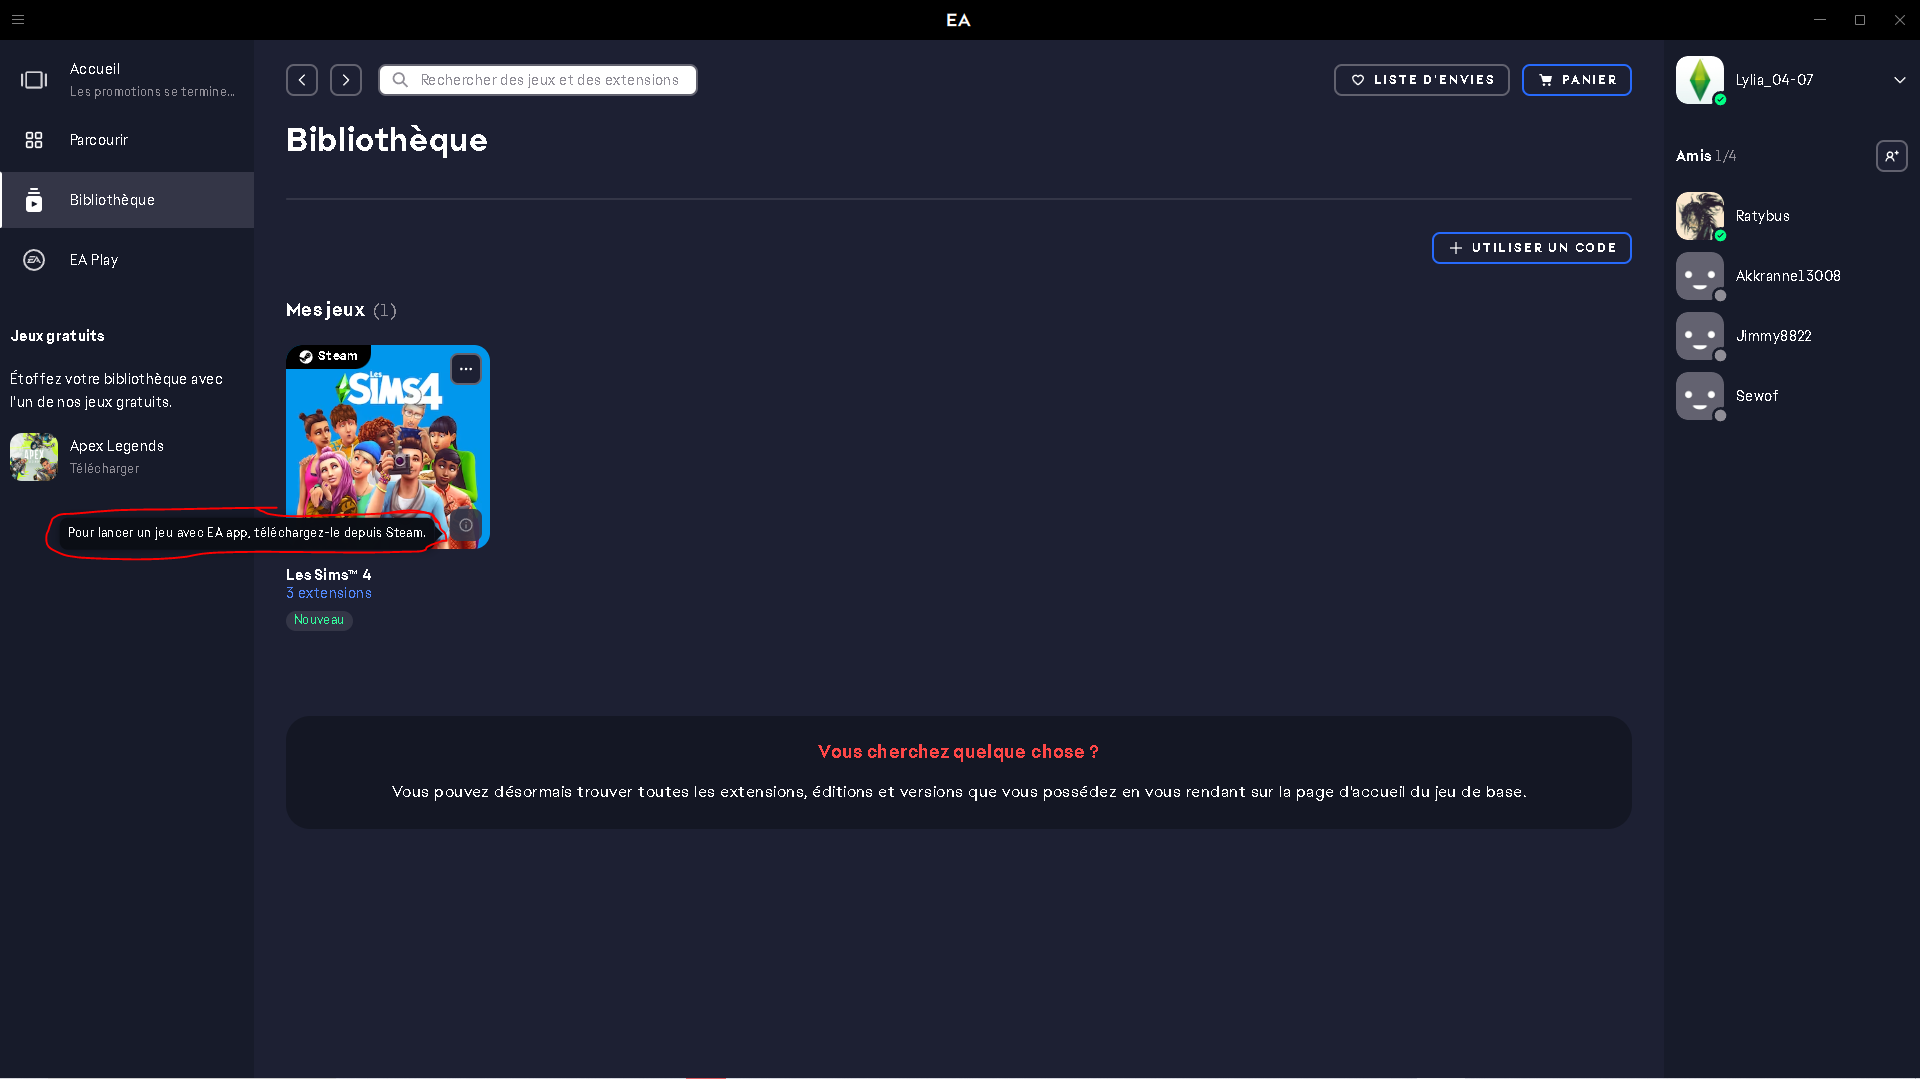This screenshot has width=1920, height=1079.
Task: Click the EA Play logo icon
Action: 34,260
